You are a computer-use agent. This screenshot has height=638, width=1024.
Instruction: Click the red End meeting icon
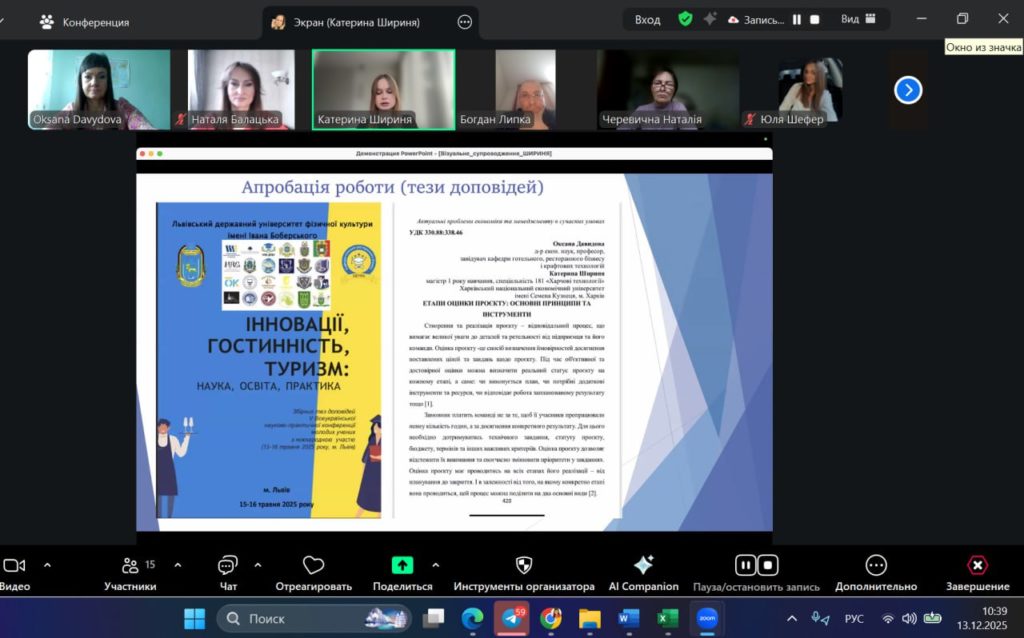coord(977,566)
